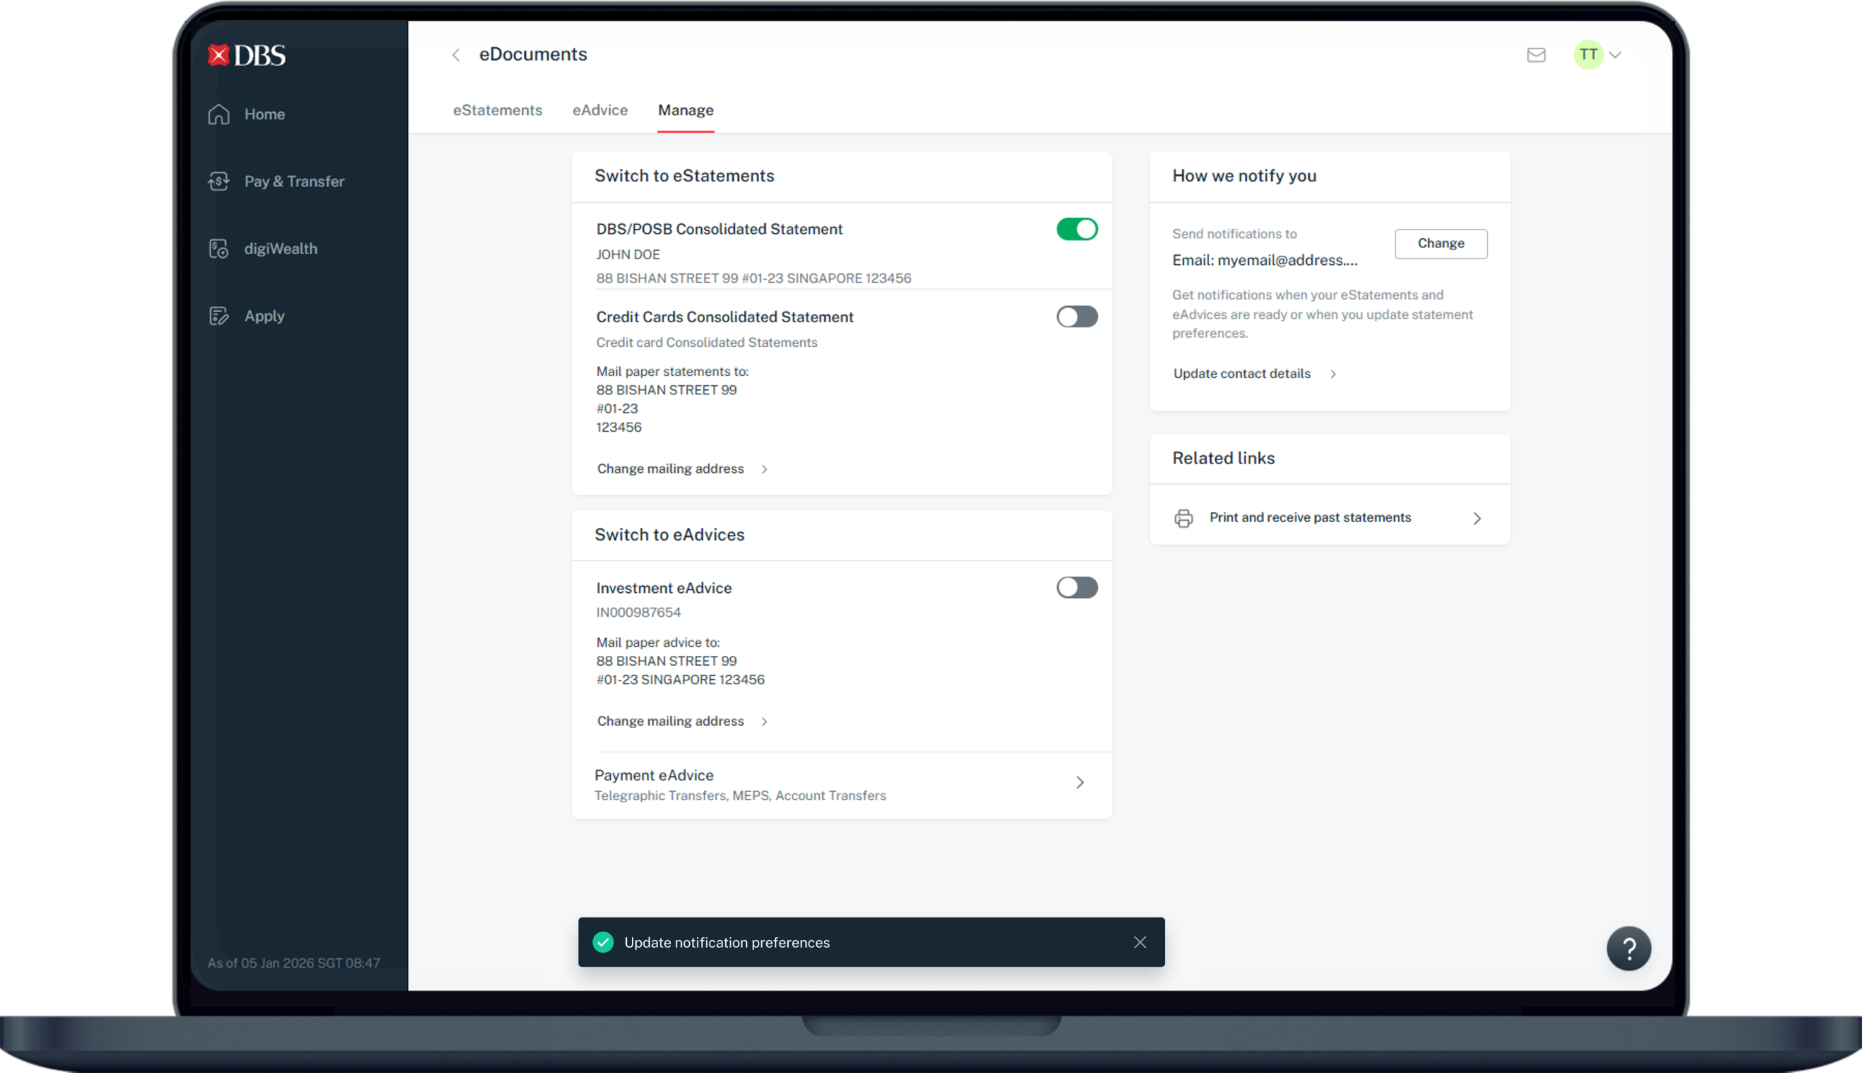
Task: Switch to the eAdvice tab
Action: point(600,110)
